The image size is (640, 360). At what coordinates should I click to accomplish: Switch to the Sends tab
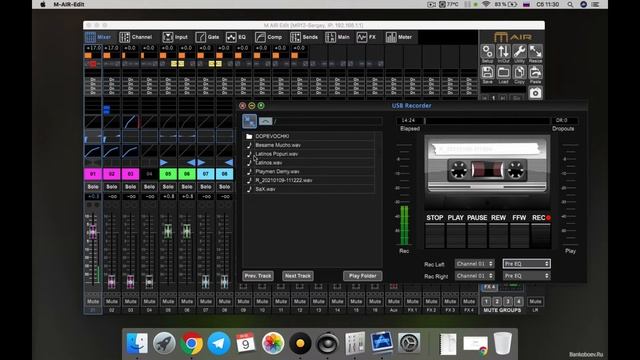coord(304,37)
